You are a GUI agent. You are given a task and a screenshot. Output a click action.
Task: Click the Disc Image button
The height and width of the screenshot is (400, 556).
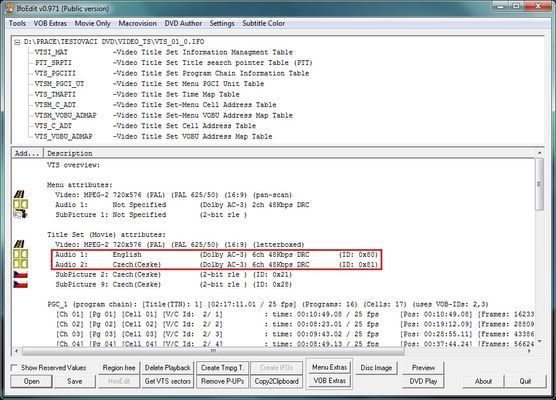point(376,368)
